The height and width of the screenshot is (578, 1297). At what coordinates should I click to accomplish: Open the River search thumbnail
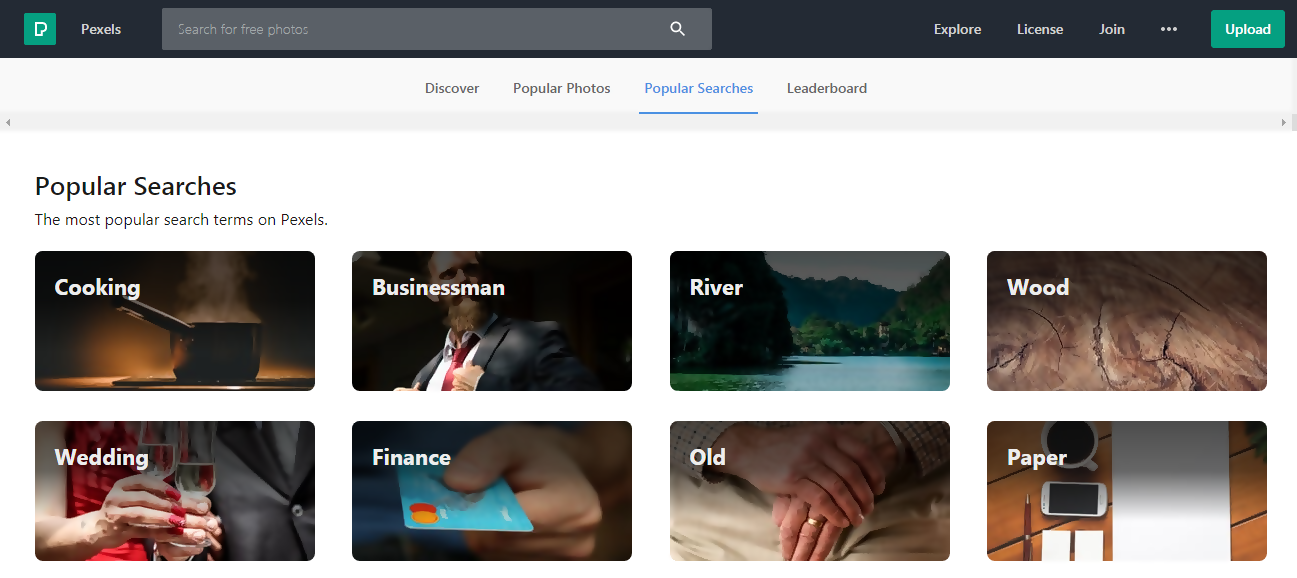(x=810, y=321)
